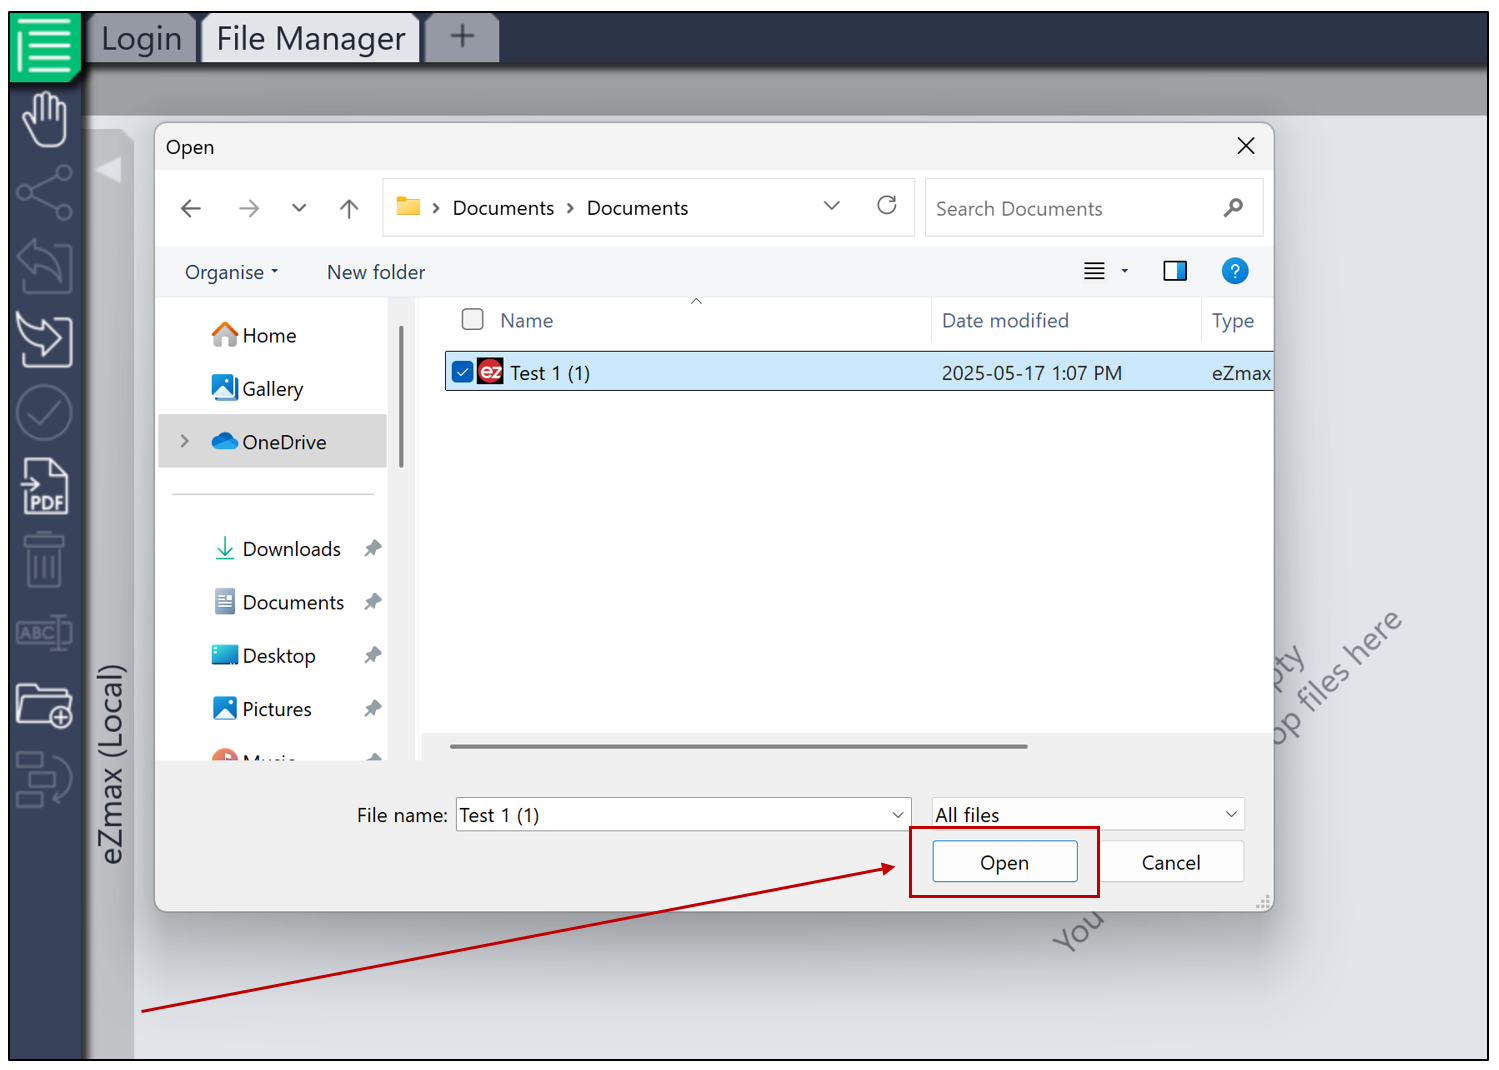This screenshot has width=1499, height=1070.
Task: Add a new tab with plus
Action: [x=462, y=37]
